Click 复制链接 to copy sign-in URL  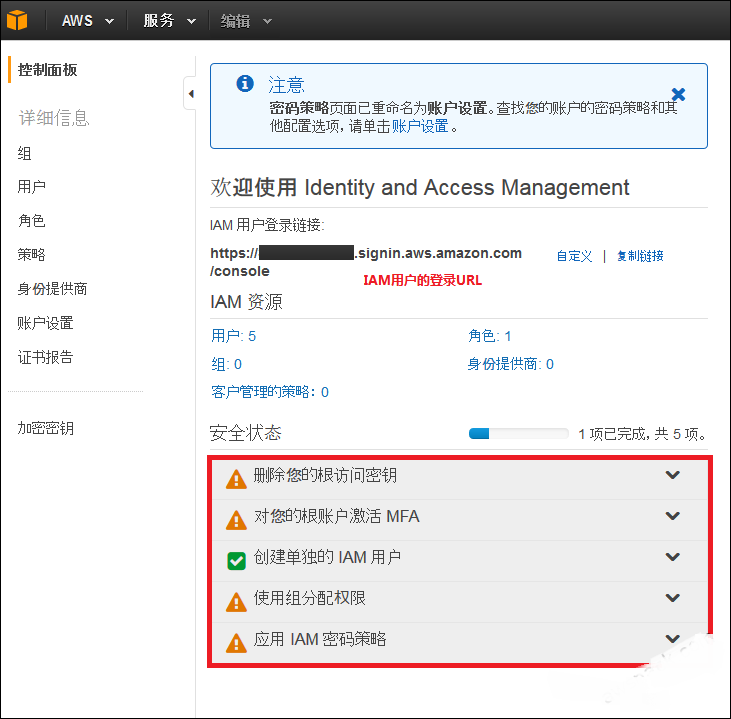click(x=640, y=256)
